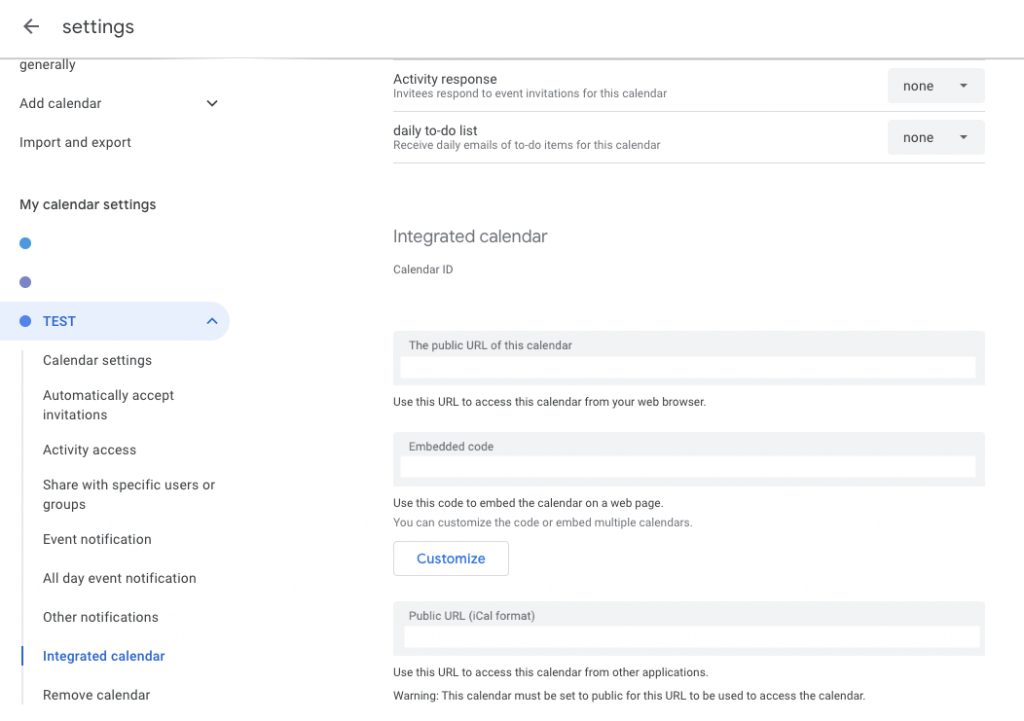Click the back arrow next to settings

coord(31,27)
